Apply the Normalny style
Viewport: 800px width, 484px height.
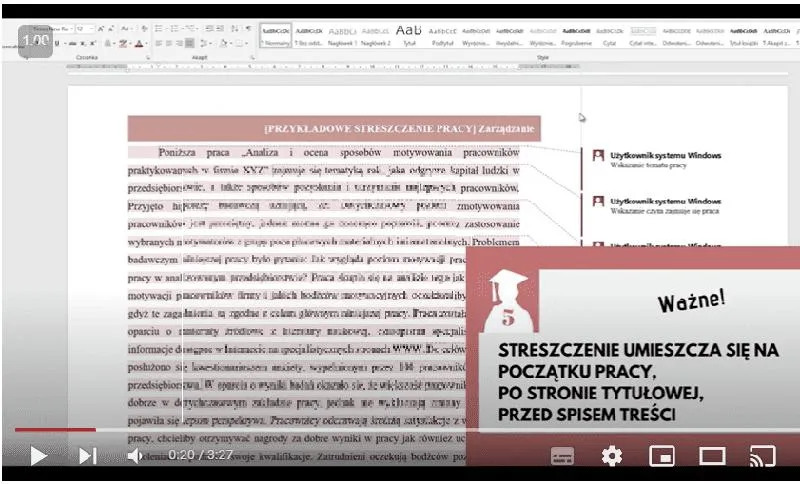click(x=276, y=36)
